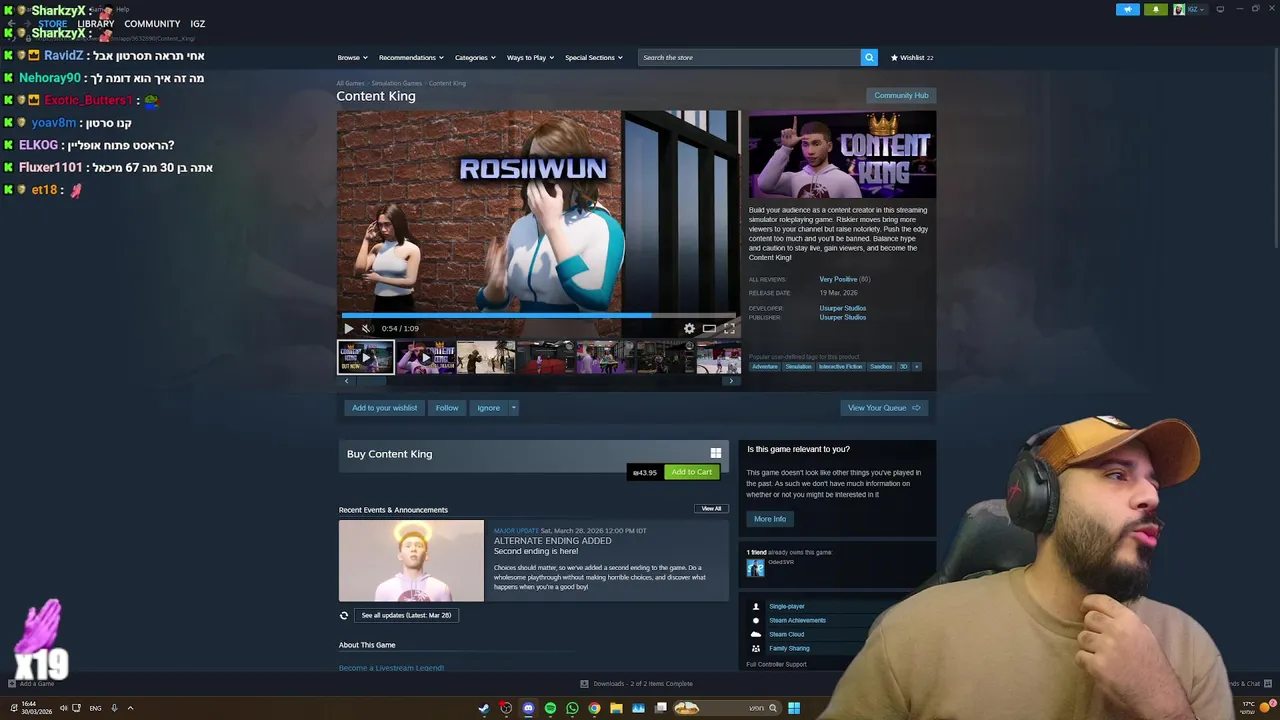Play the Content King trailer video
This screenshot has height=720, width=1280.
coord(348,328)
